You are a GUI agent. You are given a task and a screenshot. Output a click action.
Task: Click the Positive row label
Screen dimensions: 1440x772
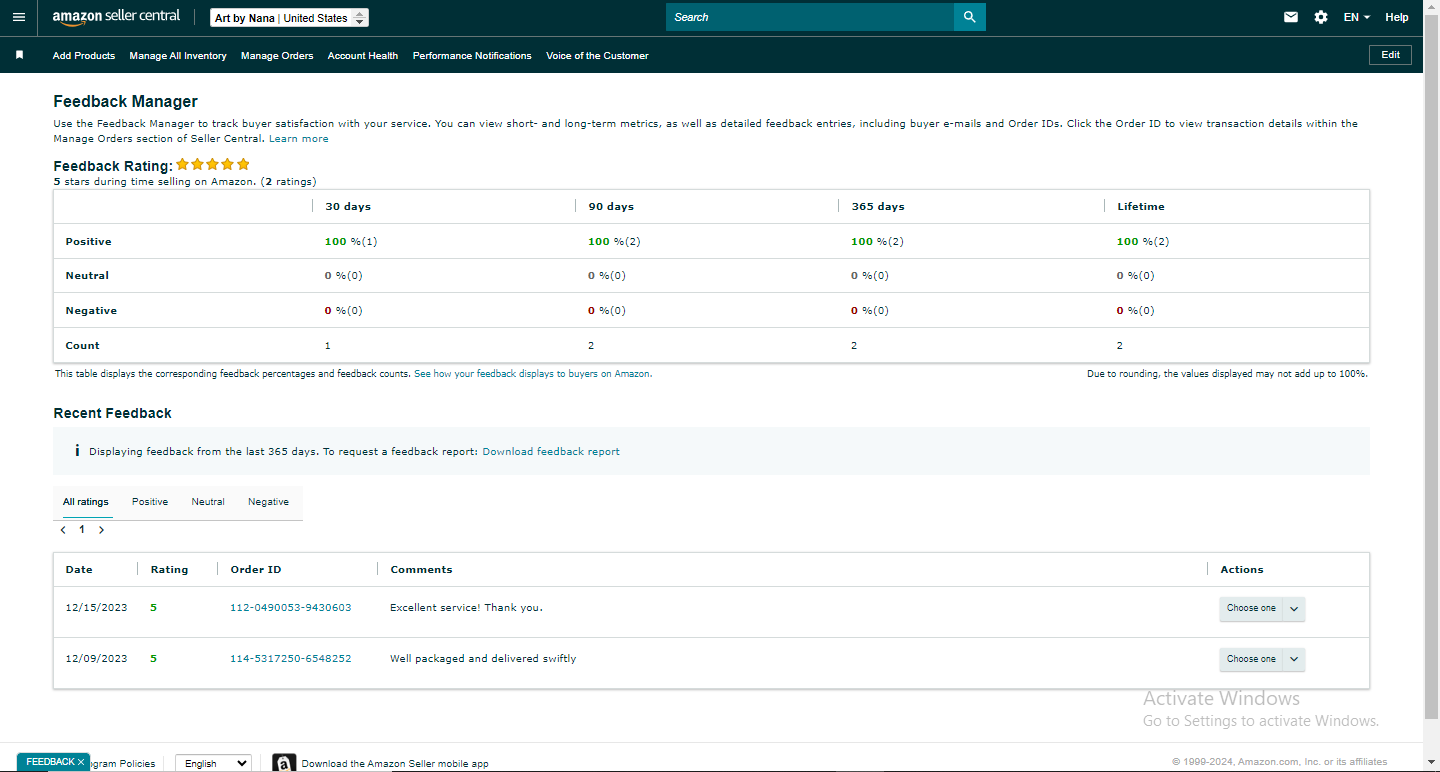pos(88,242)
